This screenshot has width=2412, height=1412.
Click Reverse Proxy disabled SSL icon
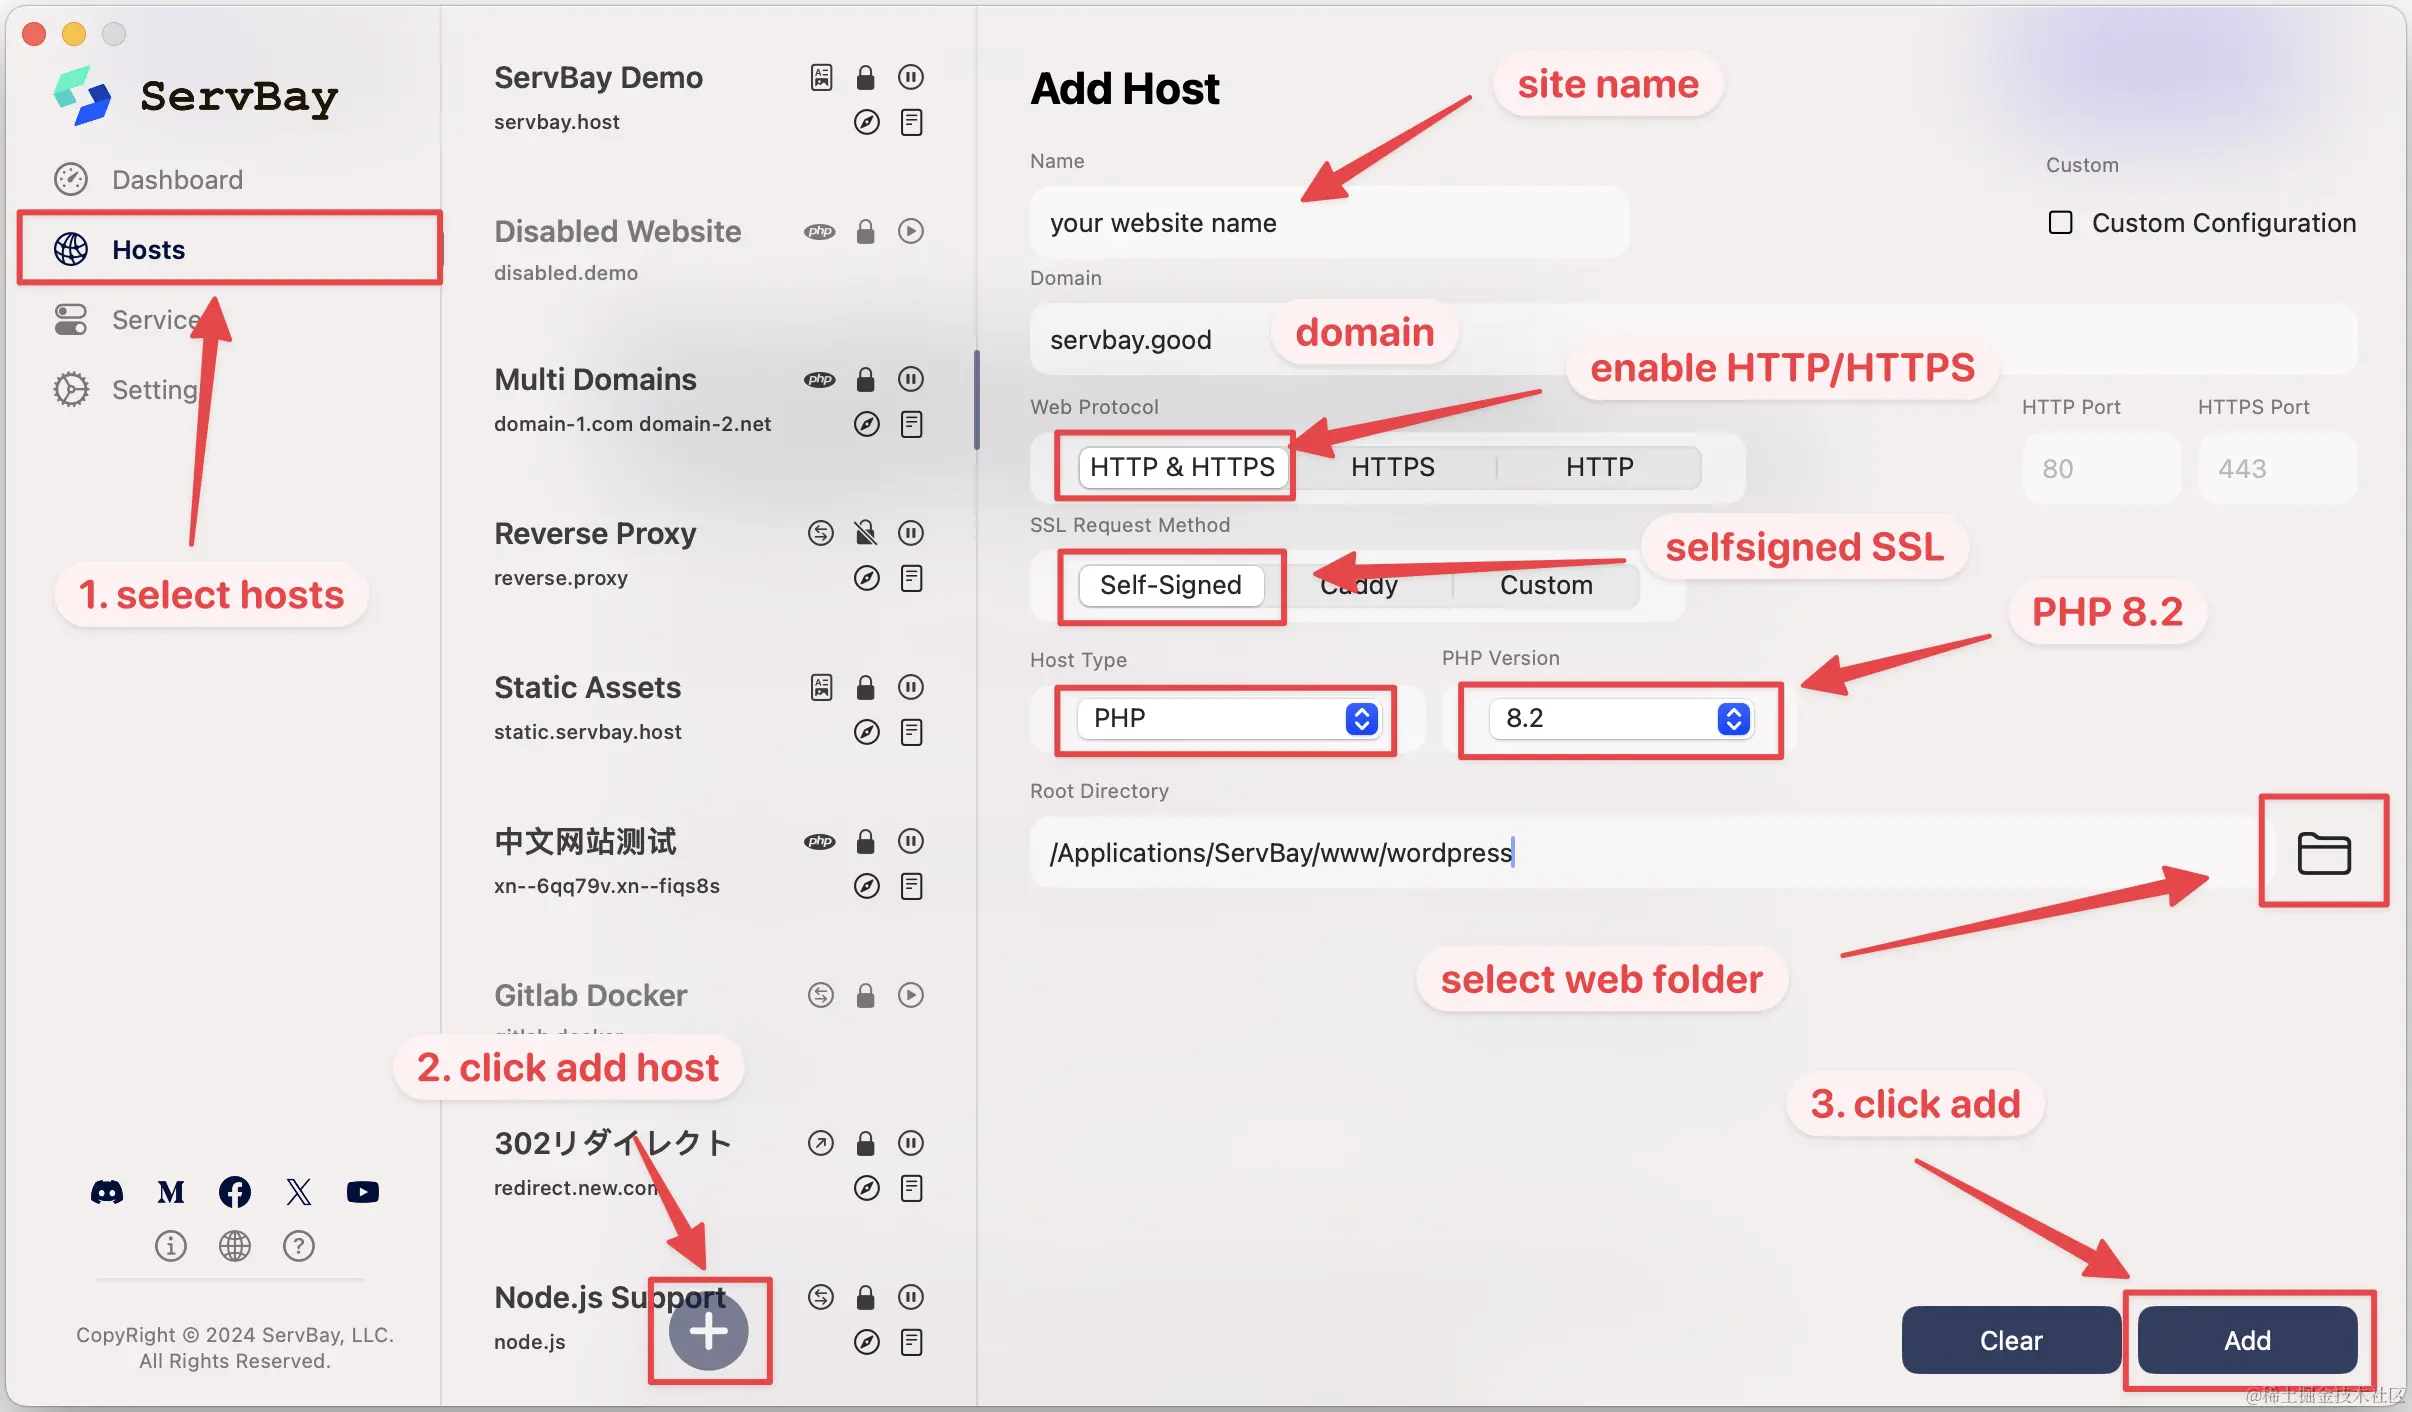[x=865, y=533]
